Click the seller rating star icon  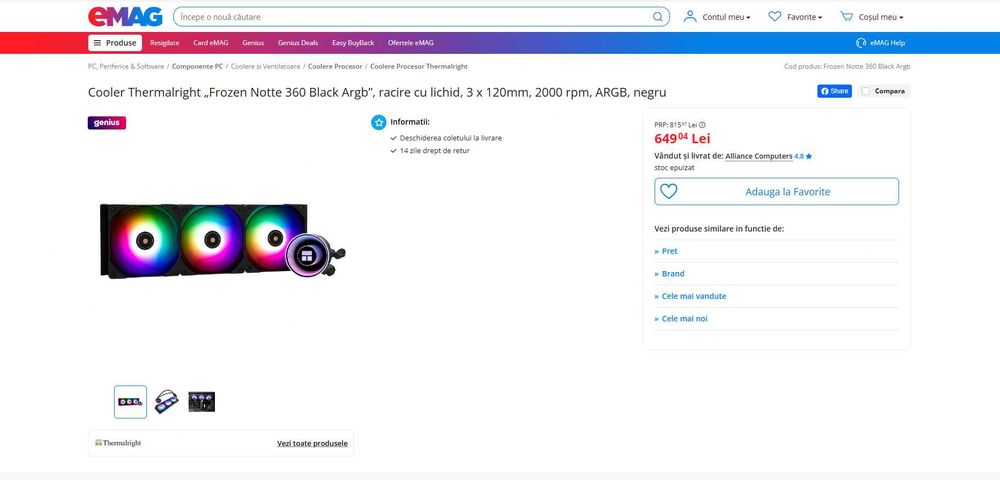point(809,156)
